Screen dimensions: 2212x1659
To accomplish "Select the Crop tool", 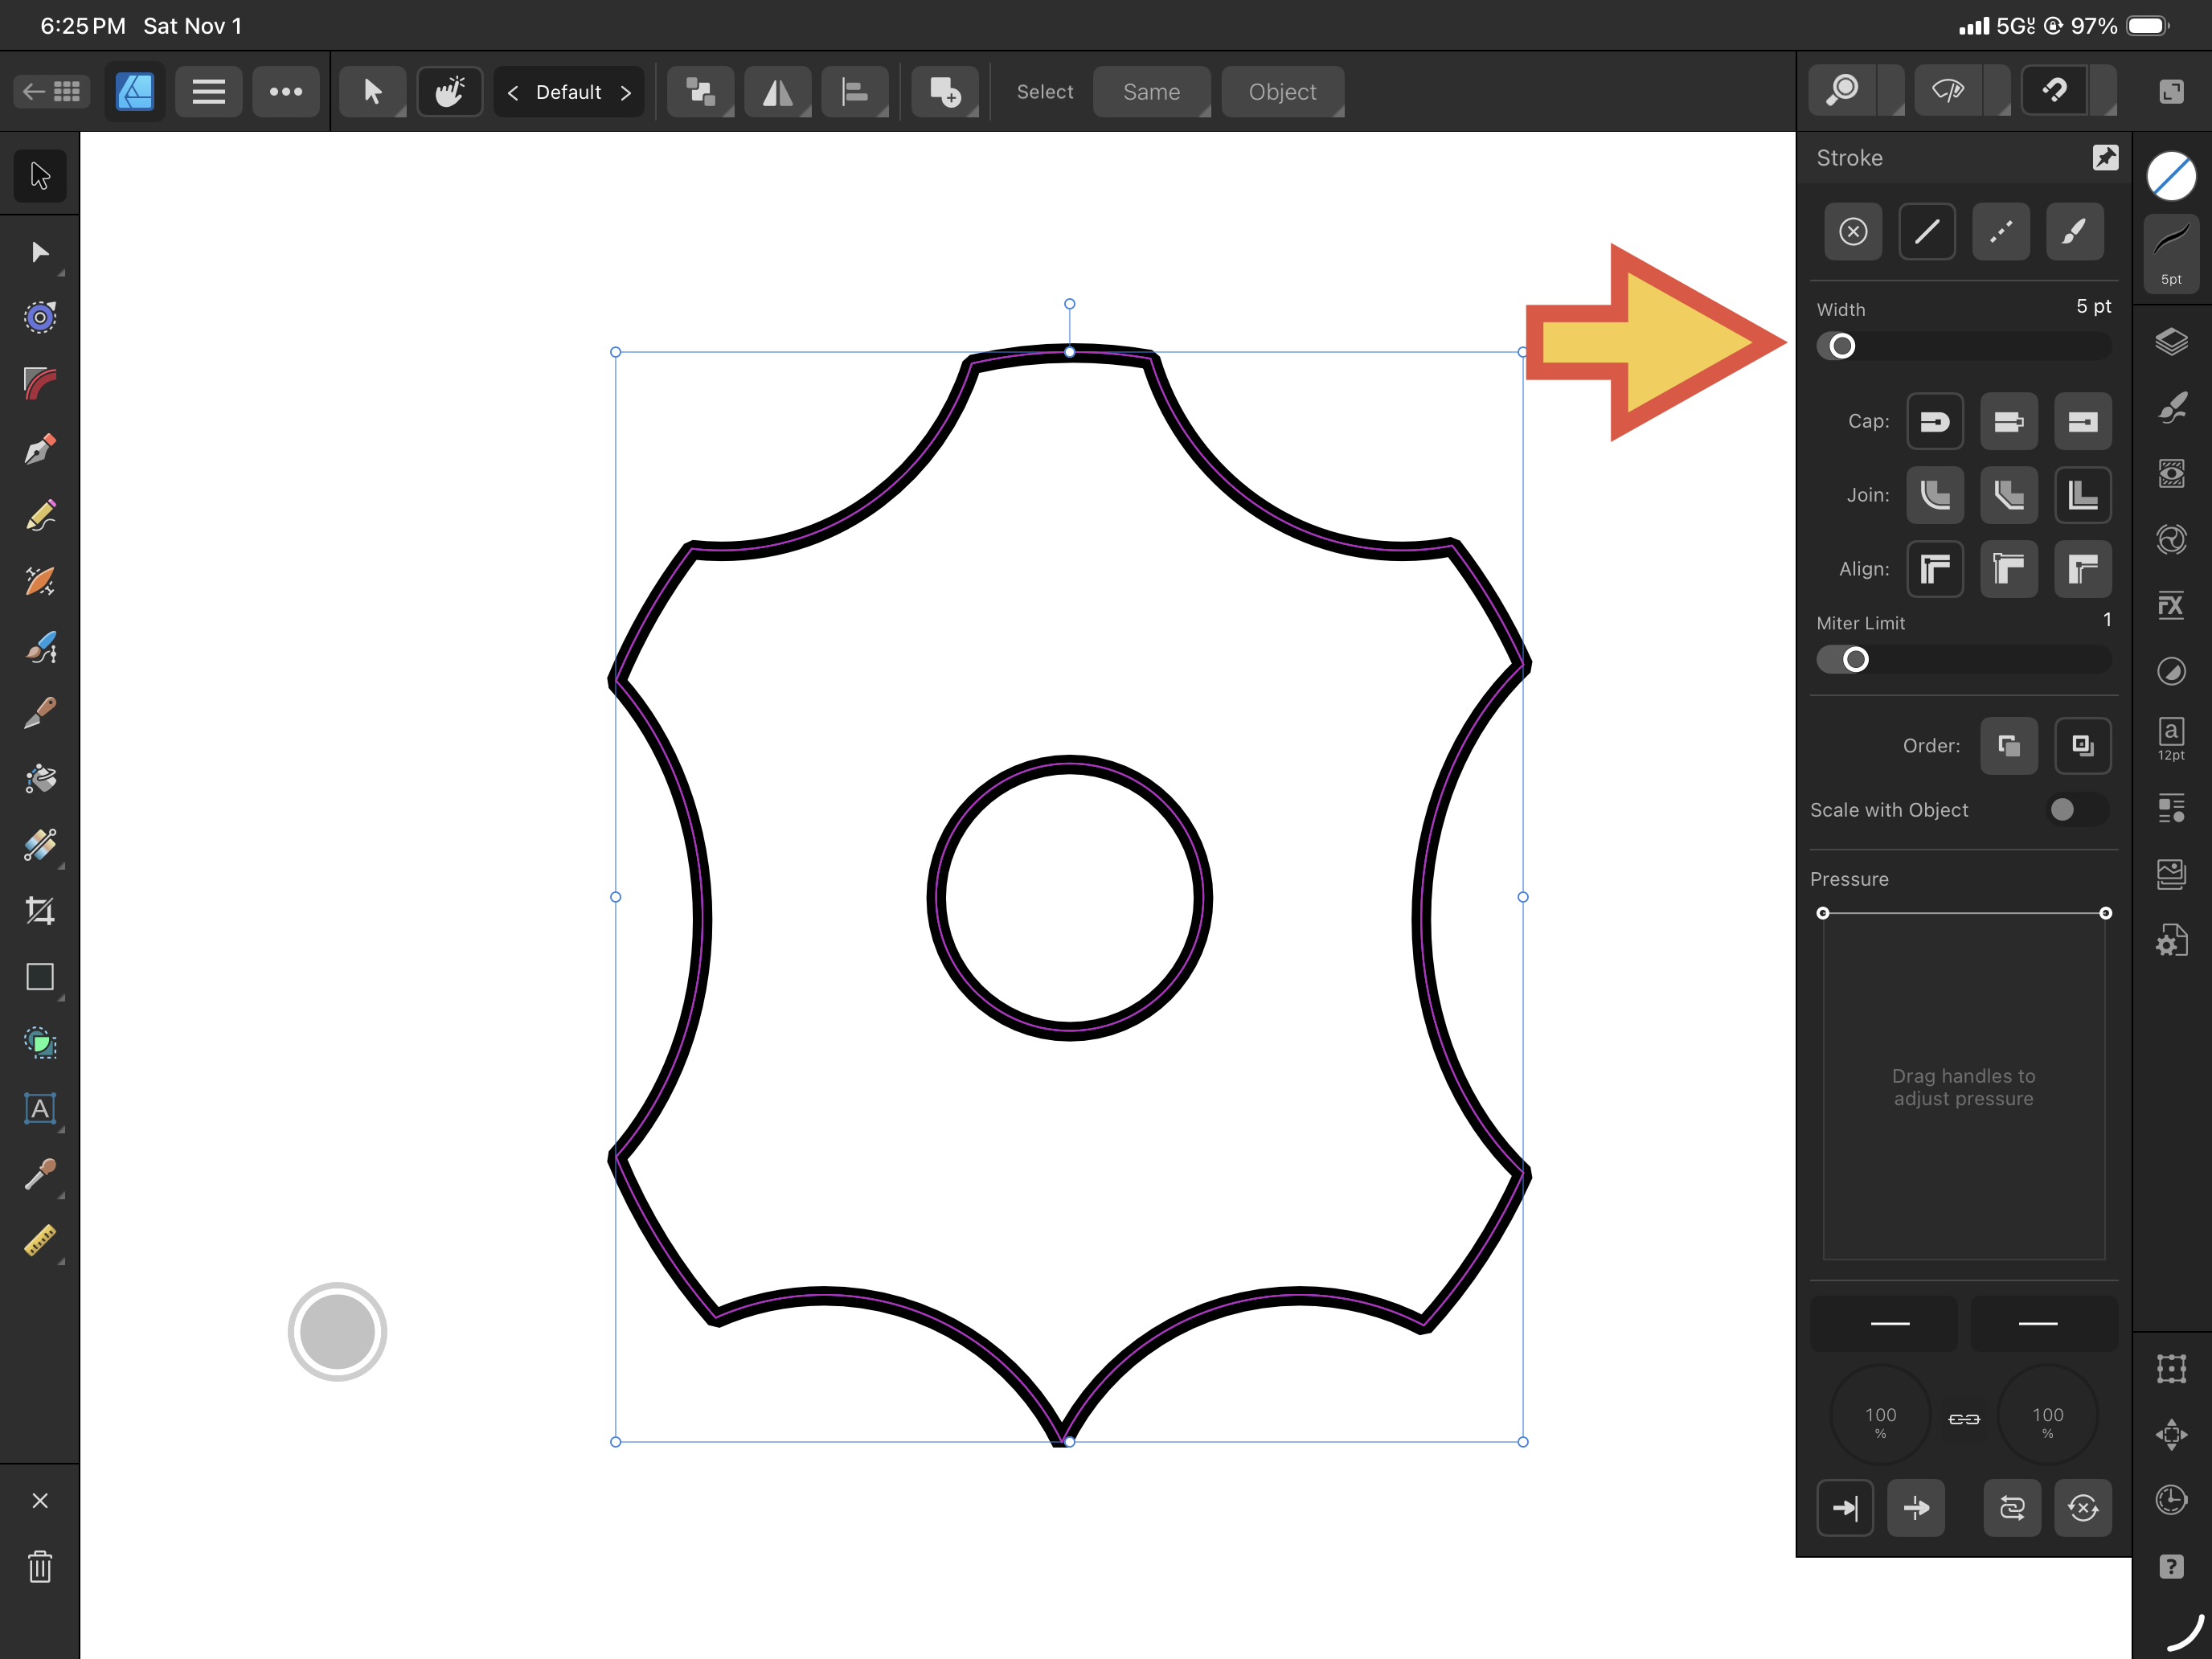I will pos(40,911).
